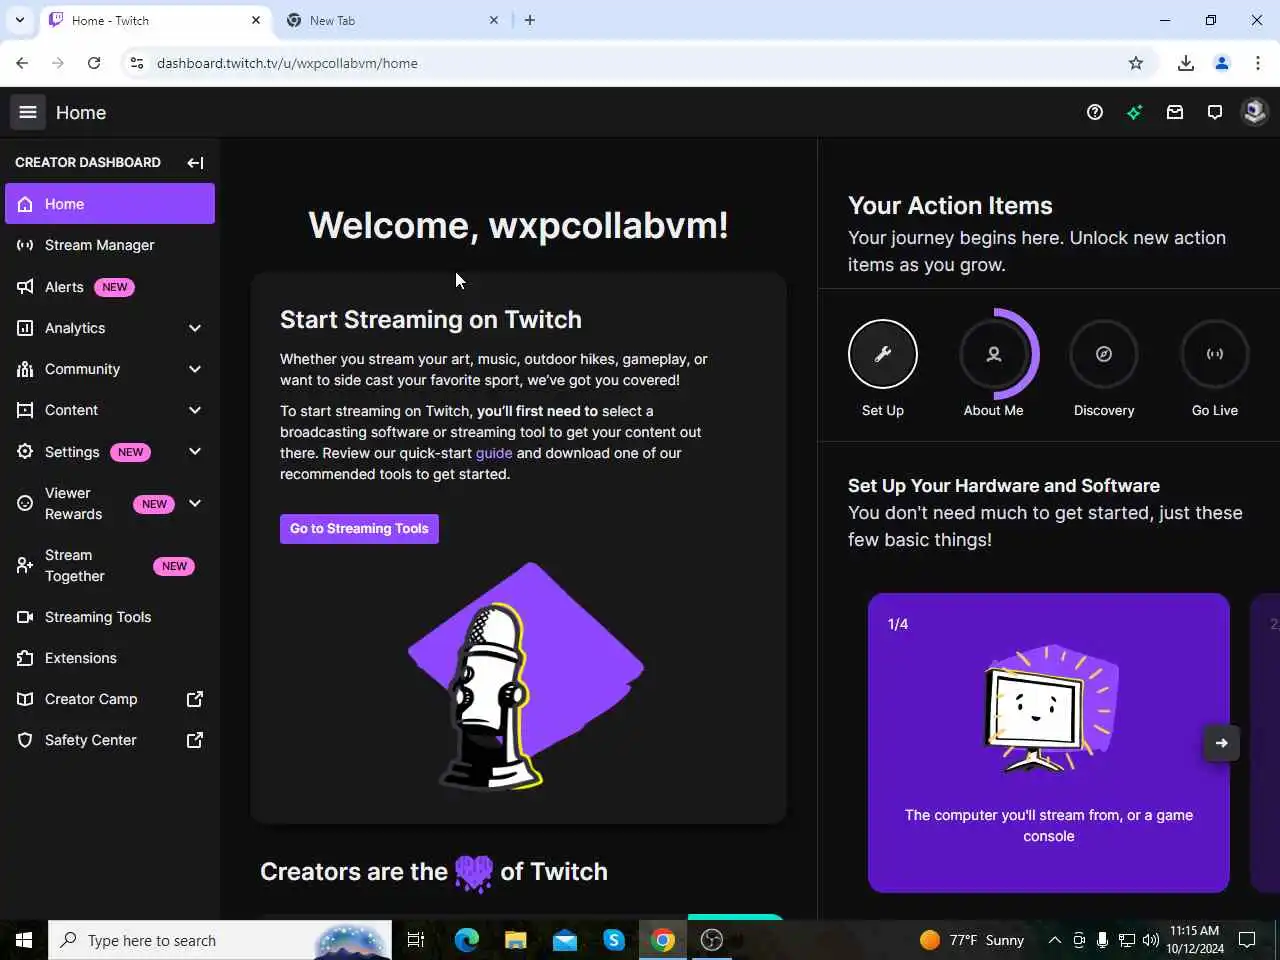Close the New Tab browser tab
This screenshot has height=960, width=1280.
tap(493, 20)
